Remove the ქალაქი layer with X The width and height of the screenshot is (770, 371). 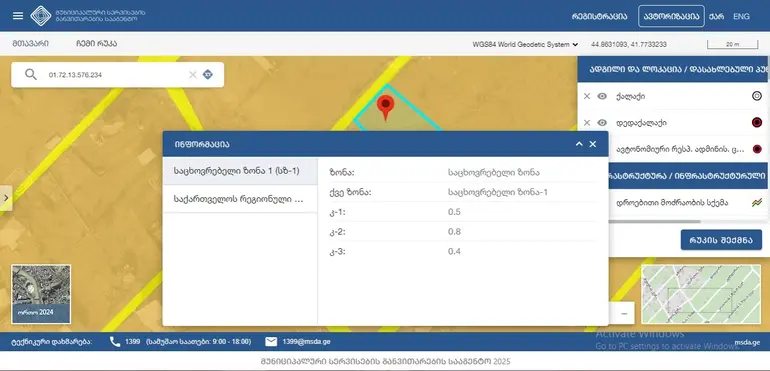587,96
